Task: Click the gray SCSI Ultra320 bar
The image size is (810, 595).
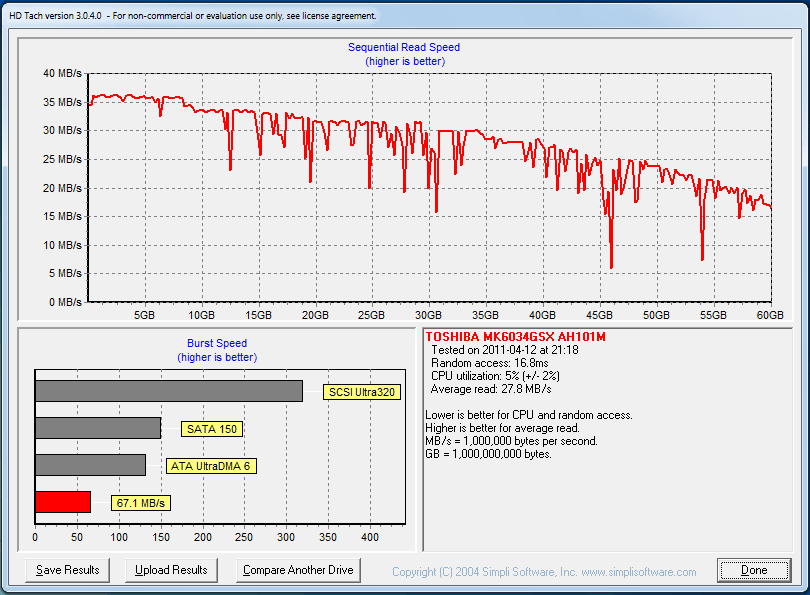Action: tap(168, 391)
